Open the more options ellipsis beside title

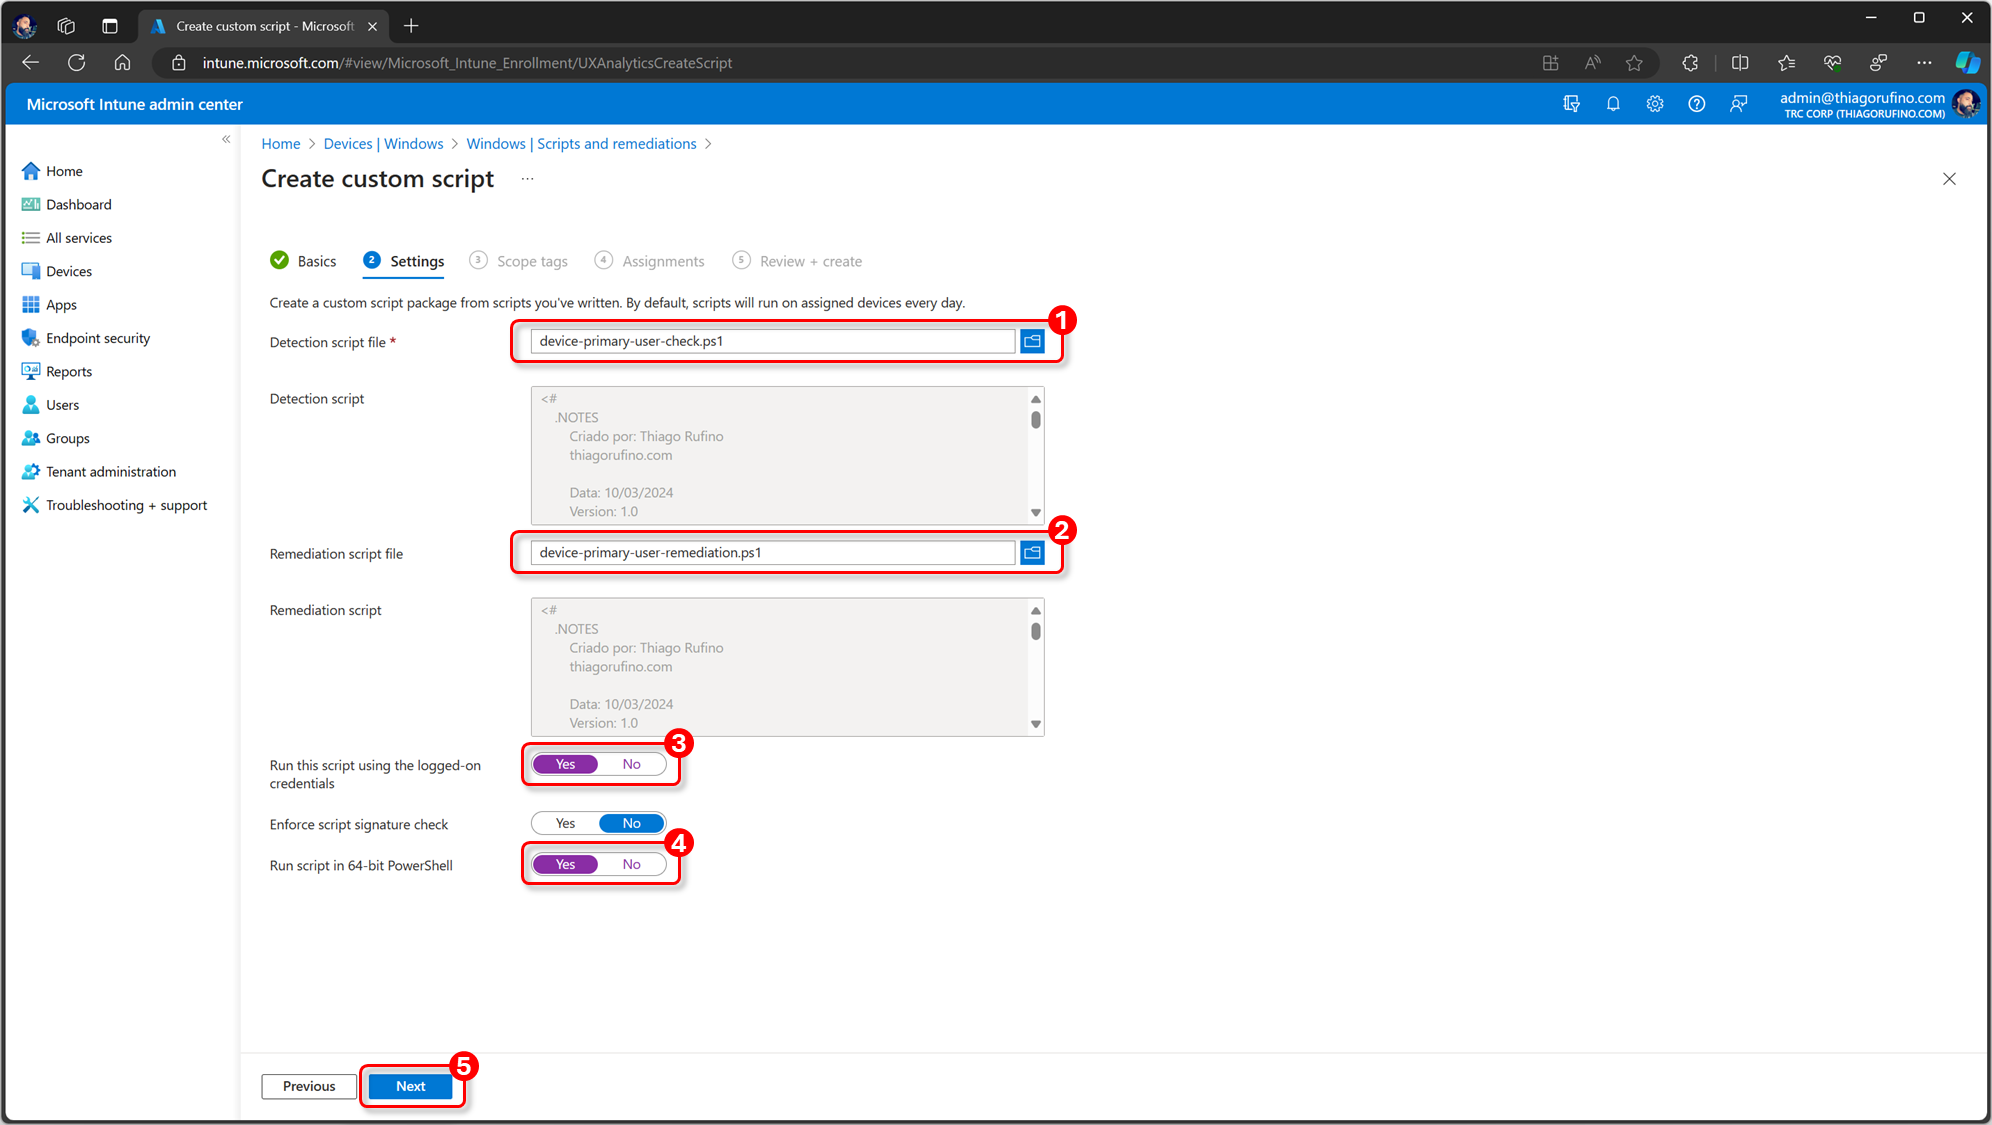click(x=527, y=179)
